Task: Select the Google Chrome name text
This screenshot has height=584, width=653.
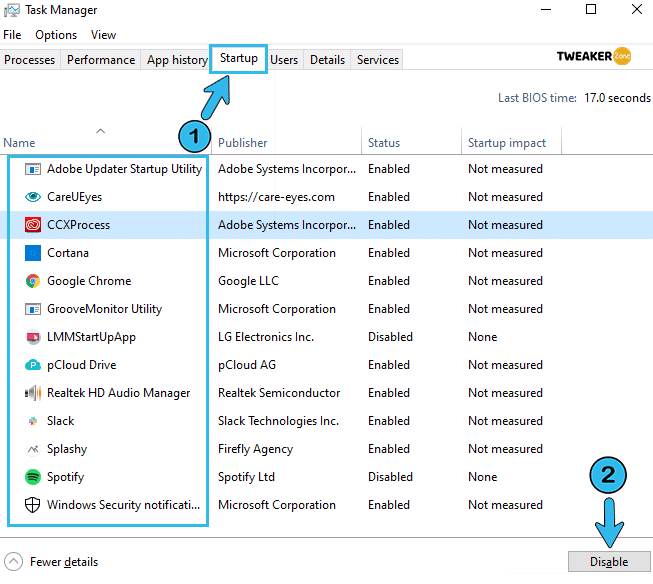Action: [89, 281]
